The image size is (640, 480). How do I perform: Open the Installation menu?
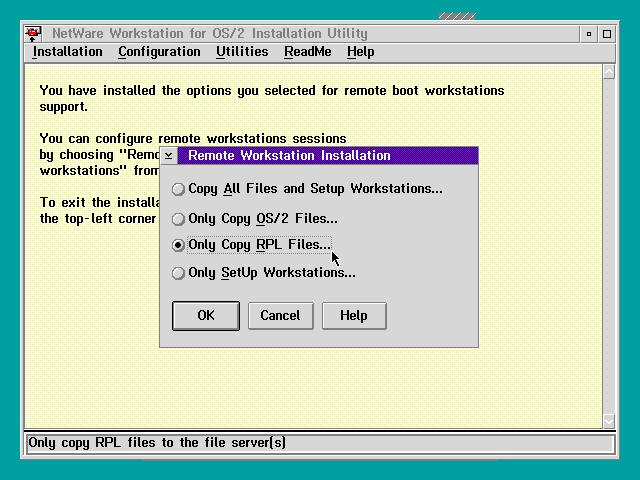pyautogui.click(x=68, y=52)
